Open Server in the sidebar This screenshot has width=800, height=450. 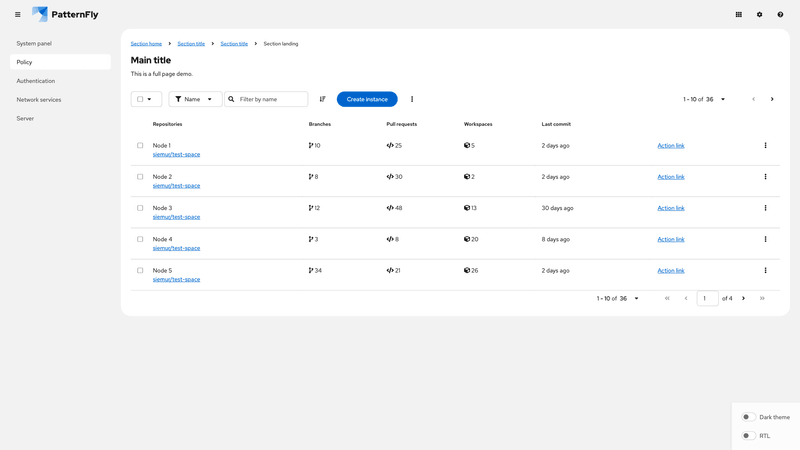point(60,118)
